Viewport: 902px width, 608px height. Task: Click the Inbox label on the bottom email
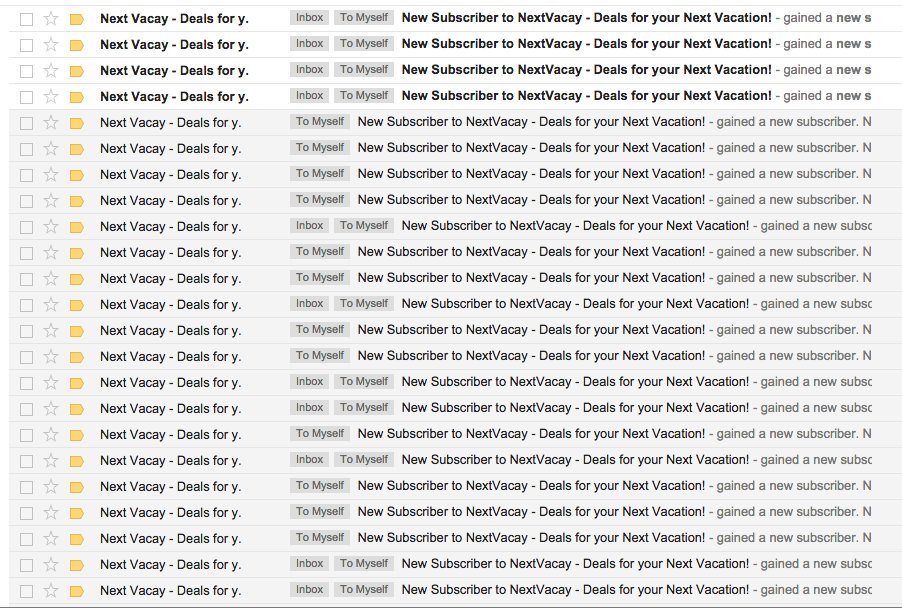tap(309, 590)
